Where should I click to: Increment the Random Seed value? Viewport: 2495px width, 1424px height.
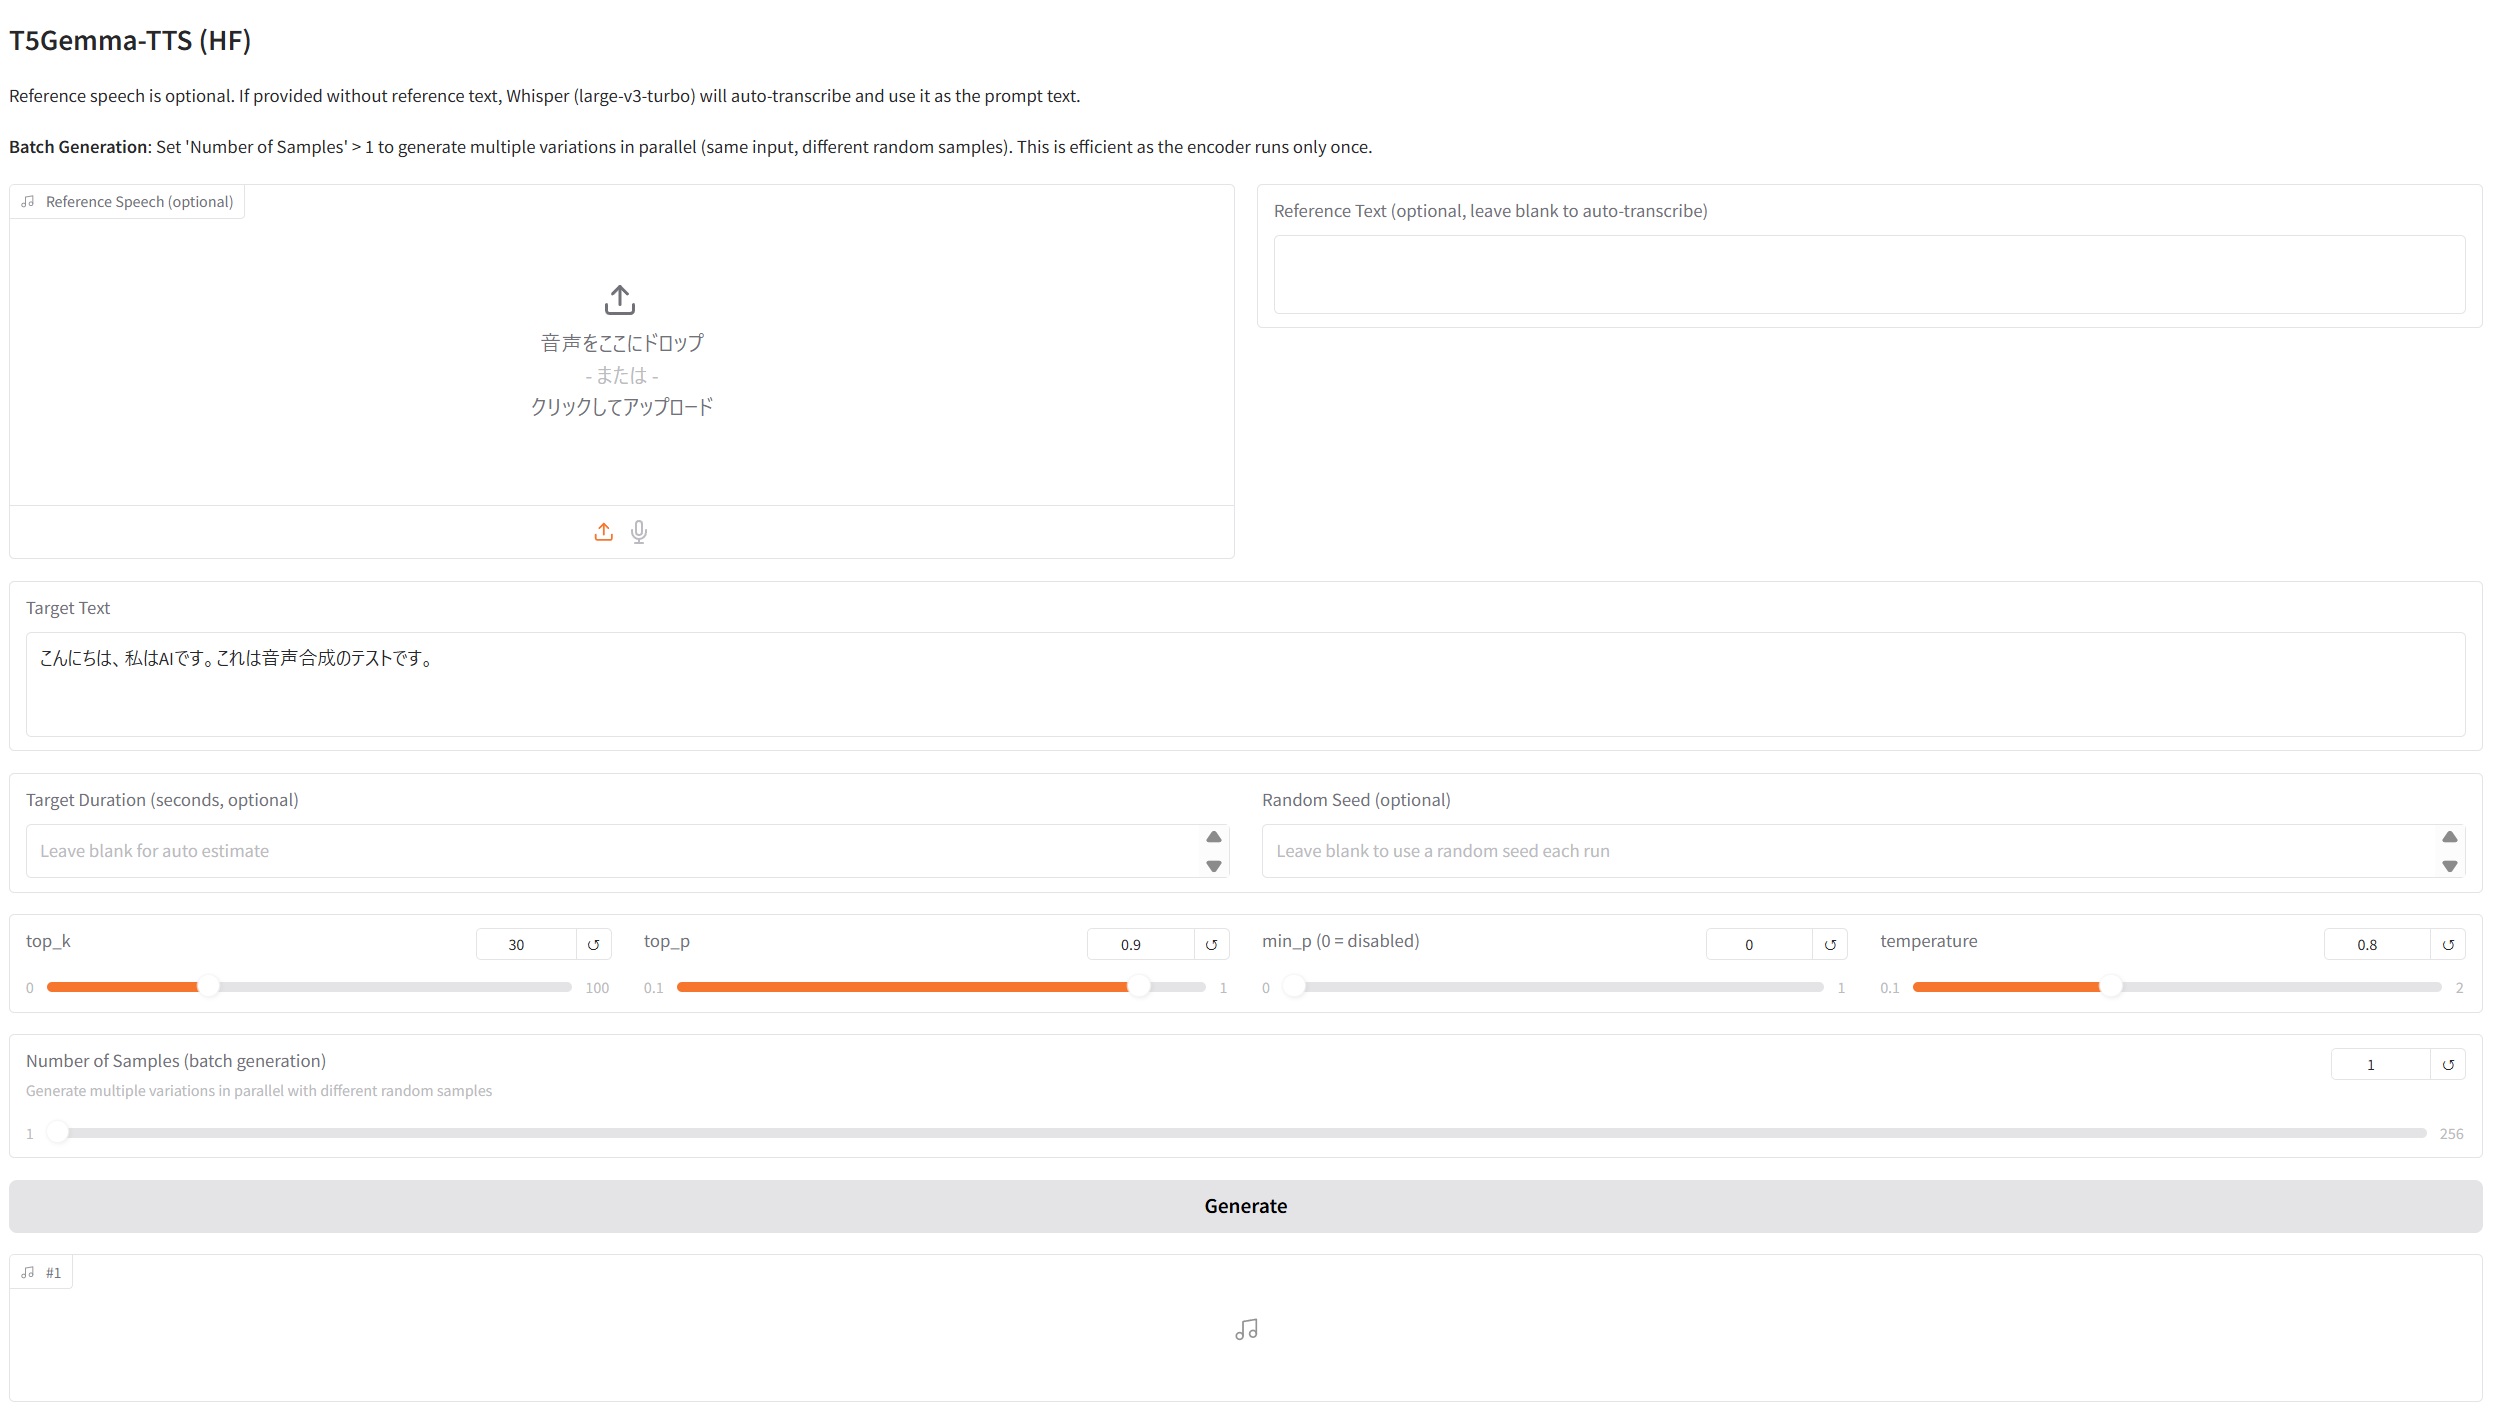coord(2449,837)
